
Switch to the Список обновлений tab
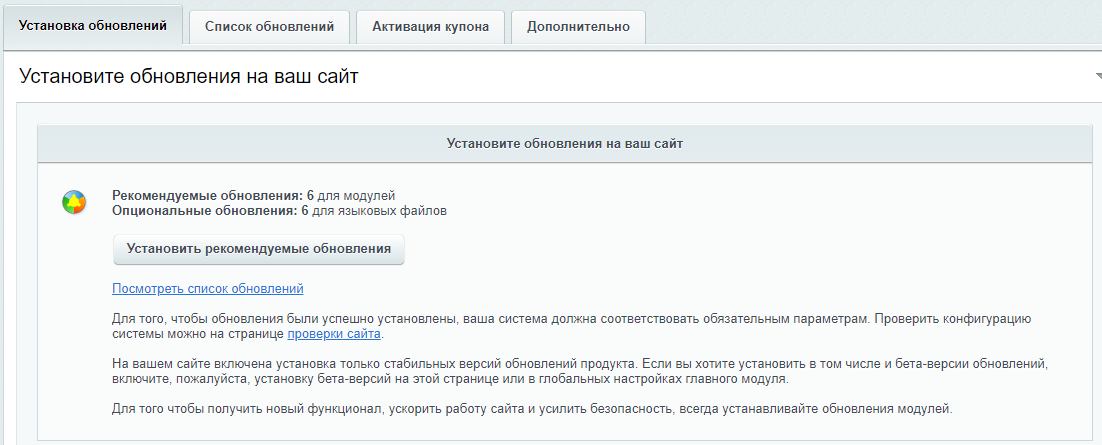click(x=269, y=27)
